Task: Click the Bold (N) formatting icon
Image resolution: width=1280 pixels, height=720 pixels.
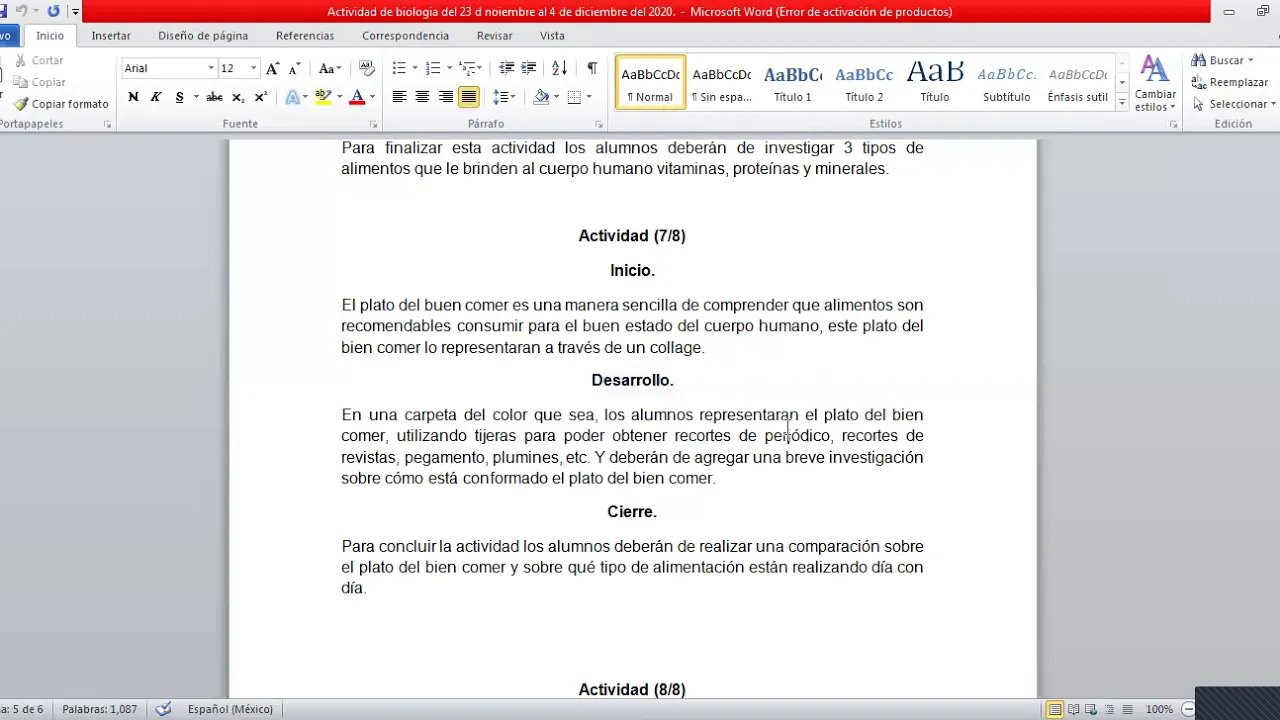Action: coord(133,97)
